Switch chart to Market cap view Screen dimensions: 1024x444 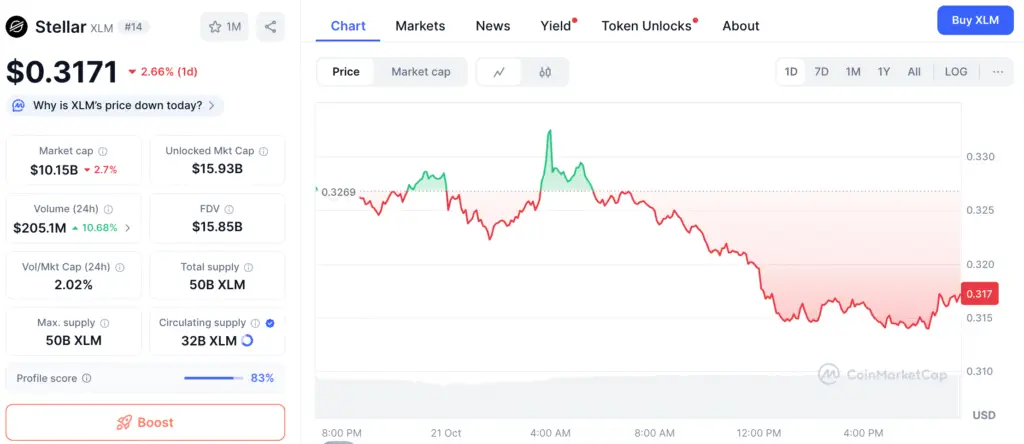coord(421,72)
